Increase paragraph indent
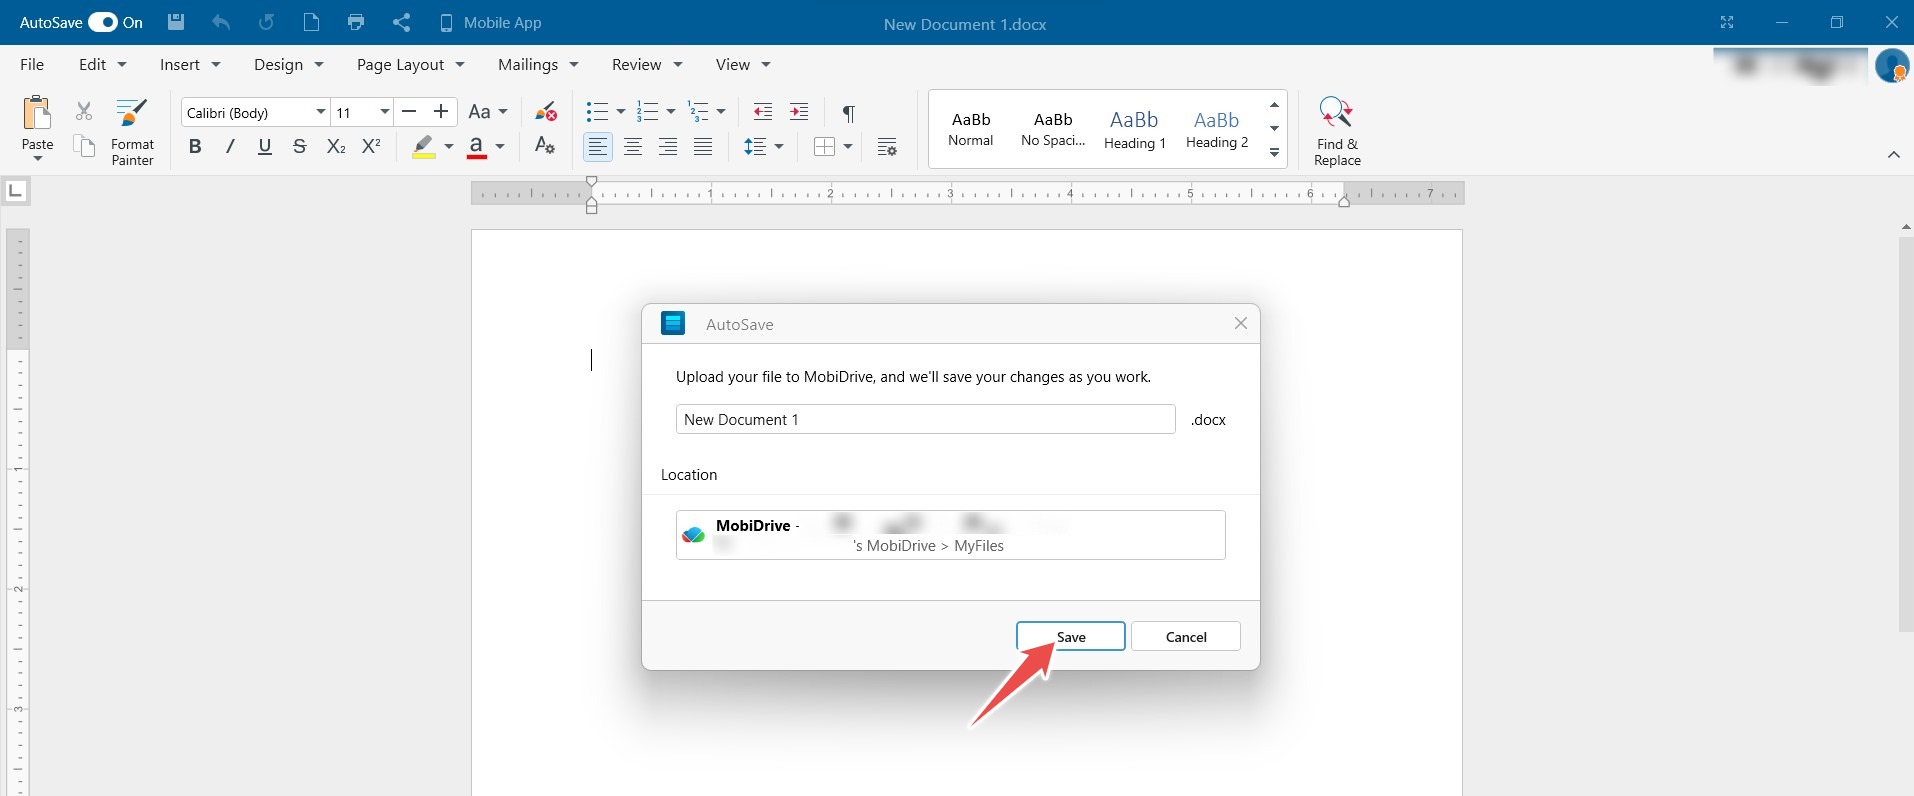Viewport: 1914px width, 796px height. 799,112
